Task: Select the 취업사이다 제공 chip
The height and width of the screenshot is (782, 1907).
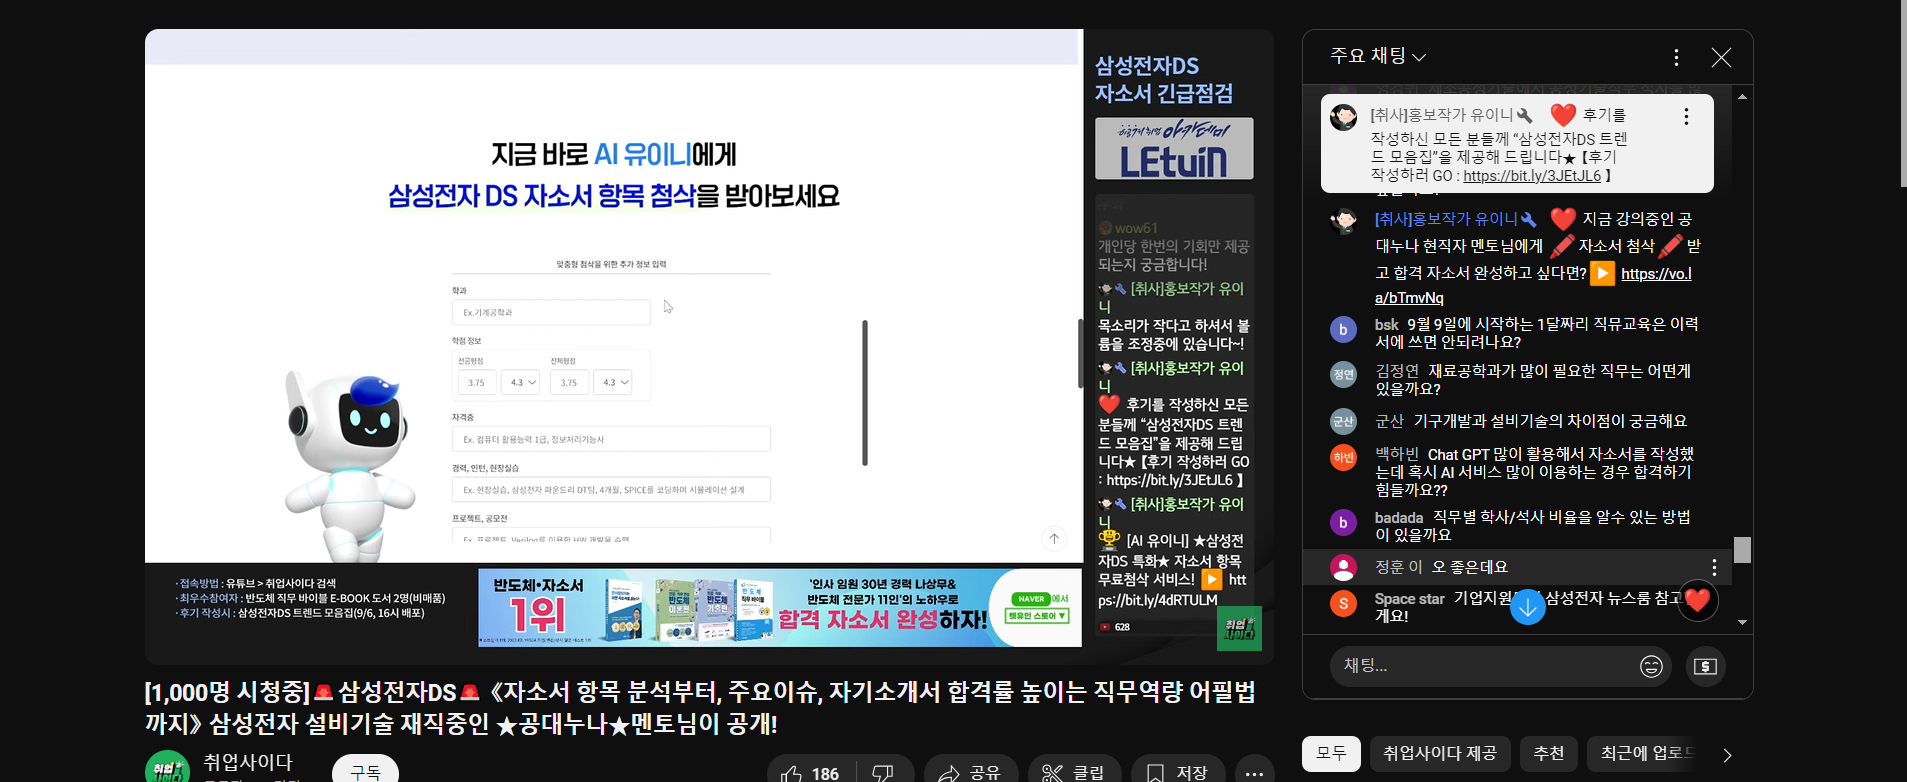Action: [x=1439, y=754]
